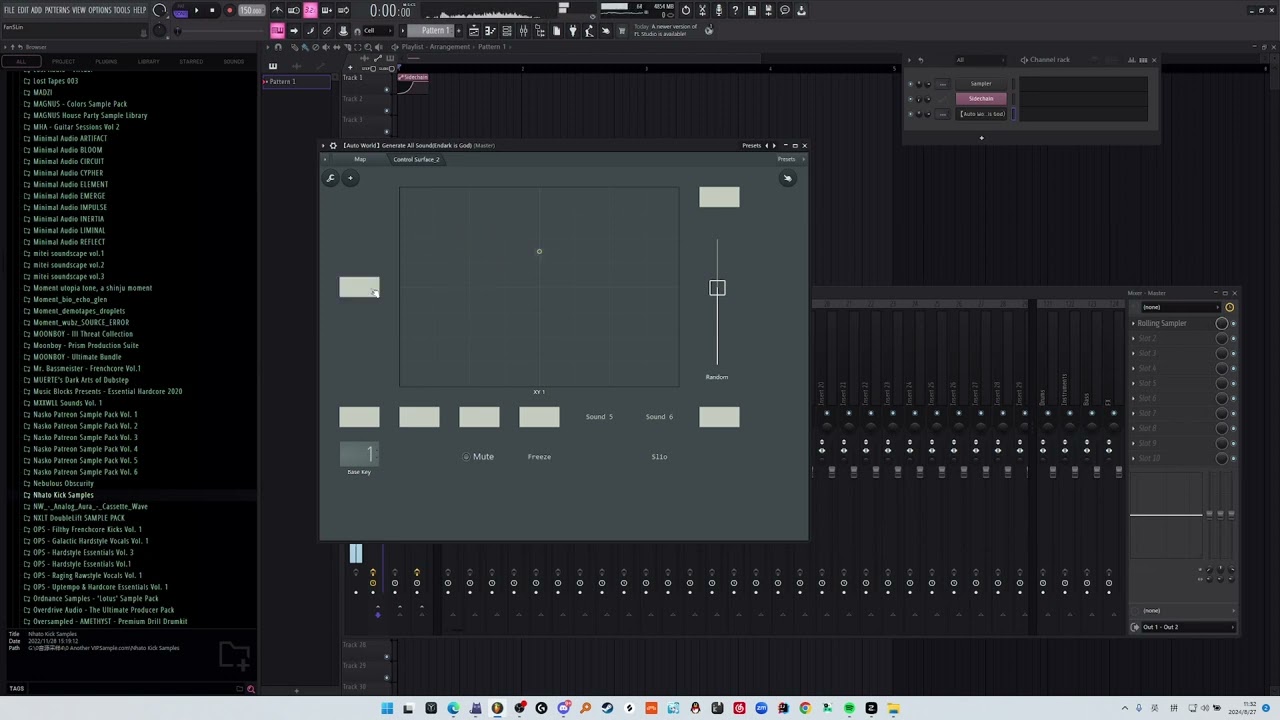Viewport: 1280px width, 720px height.
Task: Expand the Rolling Sampler slot menu arrow
Action: click(1134, 323)
